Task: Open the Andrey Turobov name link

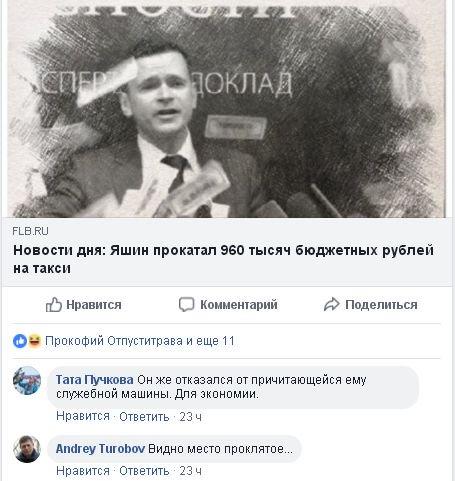Action: point(100,449)
